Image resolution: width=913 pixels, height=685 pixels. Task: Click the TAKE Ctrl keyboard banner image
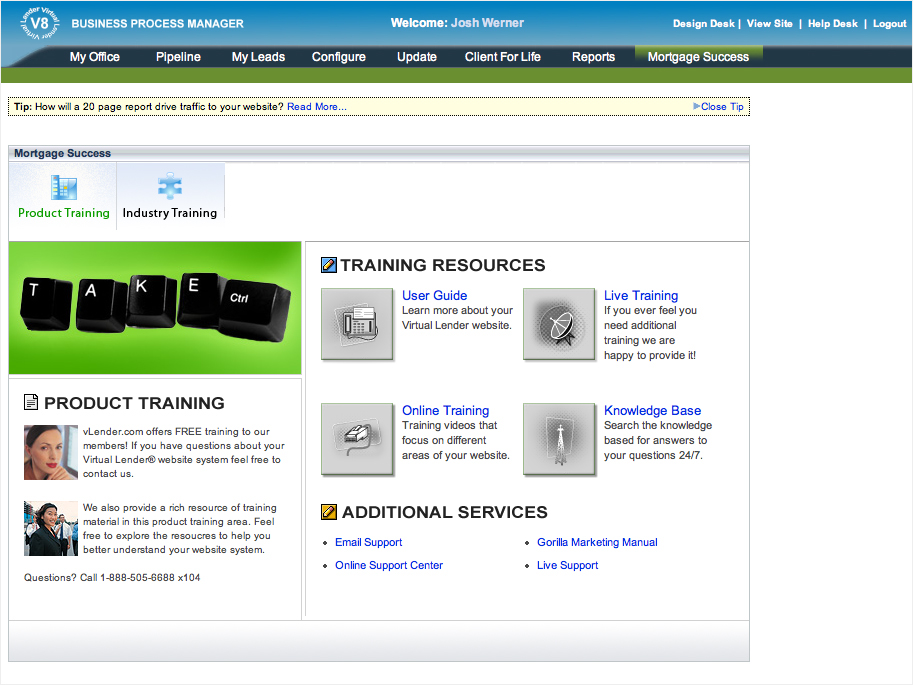(155, 308)
